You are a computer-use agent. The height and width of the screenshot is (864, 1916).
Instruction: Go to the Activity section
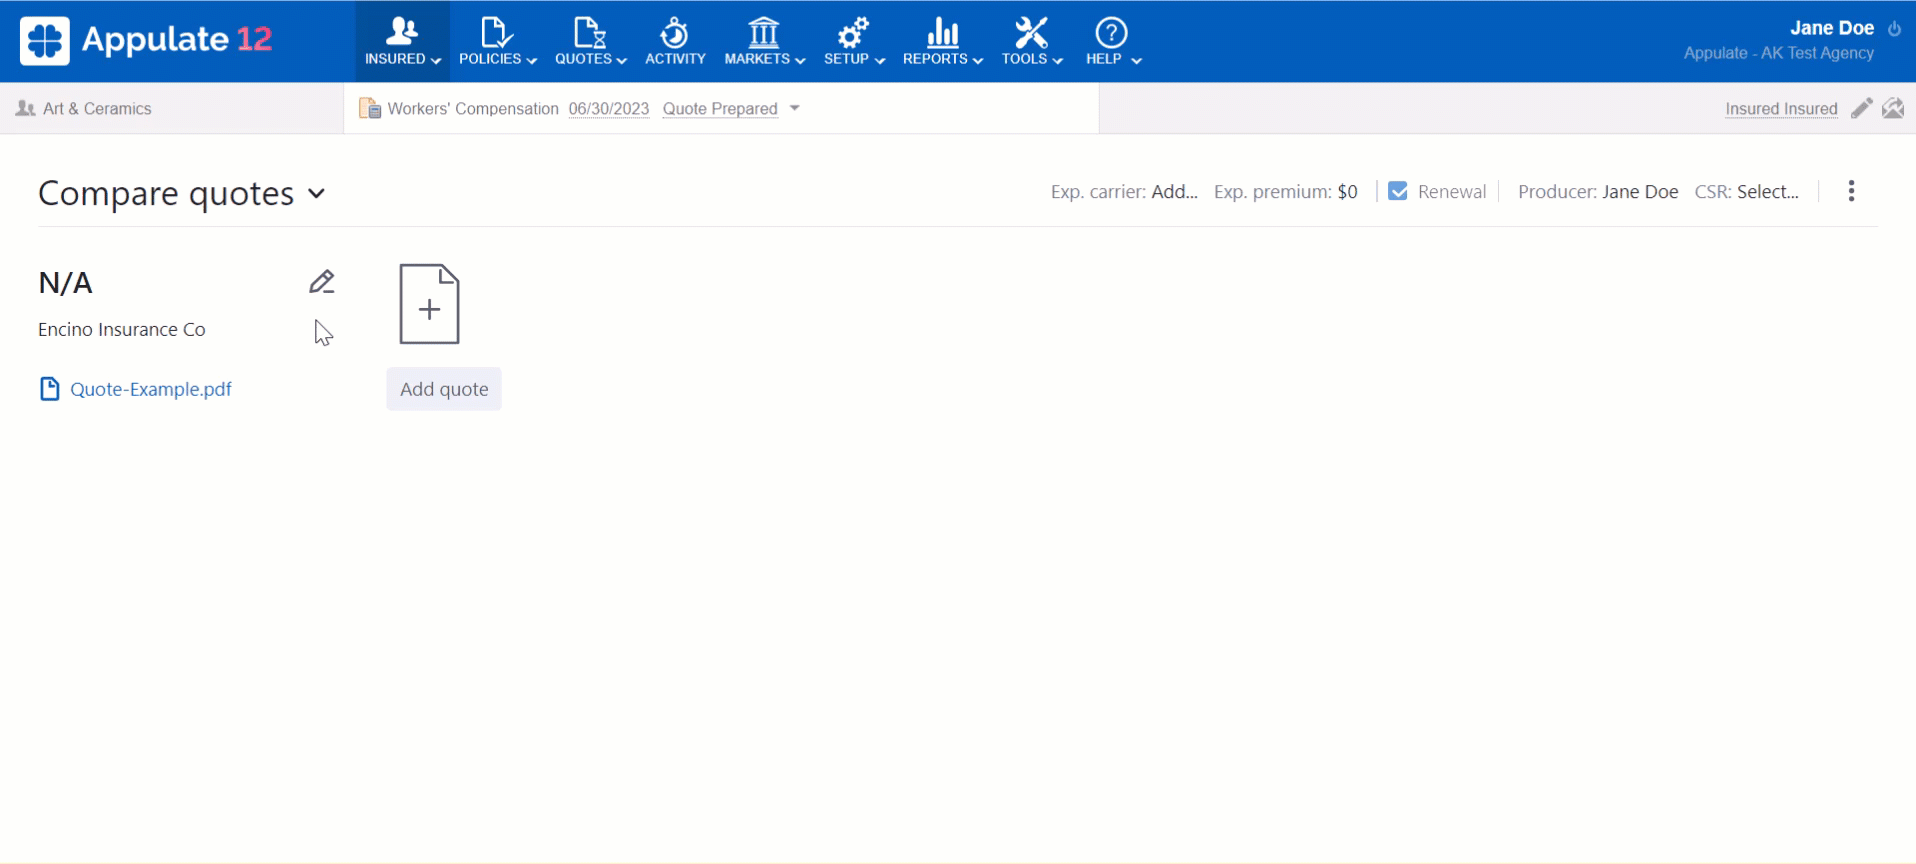tap(675, 41)
